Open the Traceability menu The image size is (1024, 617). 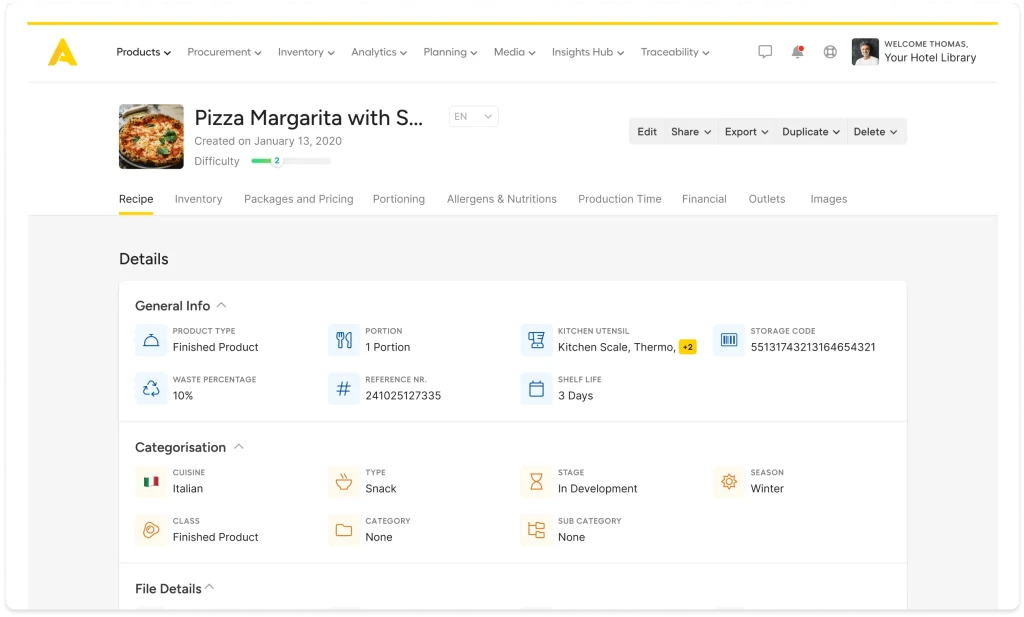click(x=675, y=52)
